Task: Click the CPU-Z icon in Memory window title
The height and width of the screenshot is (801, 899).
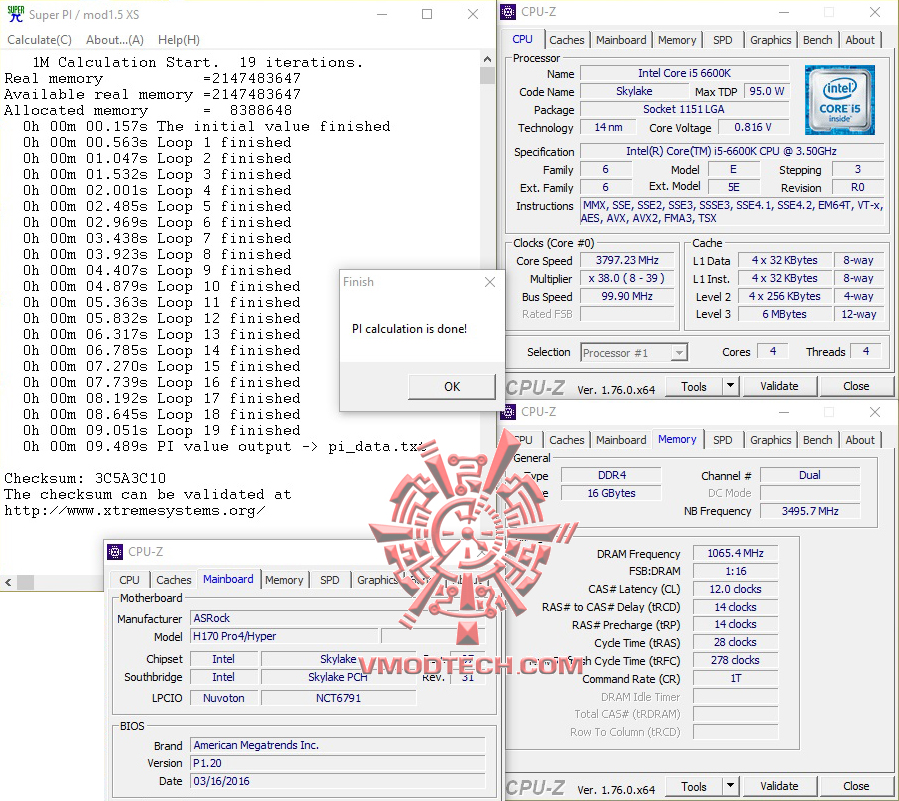Action: 508,411
